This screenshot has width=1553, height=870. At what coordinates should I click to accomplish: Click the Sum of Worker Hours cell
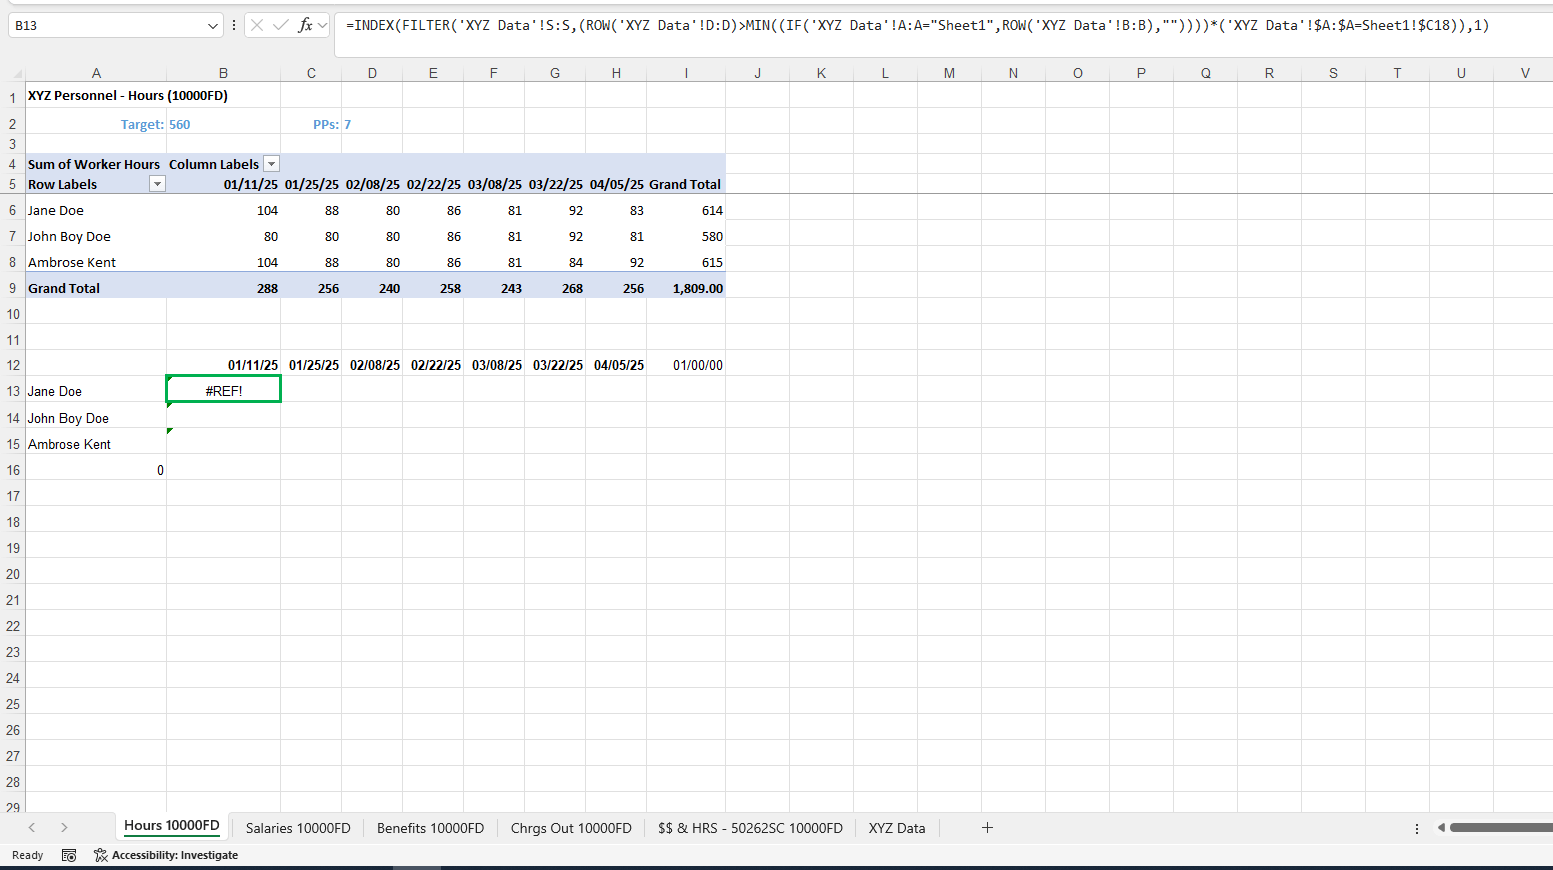[x=94, y=165]
